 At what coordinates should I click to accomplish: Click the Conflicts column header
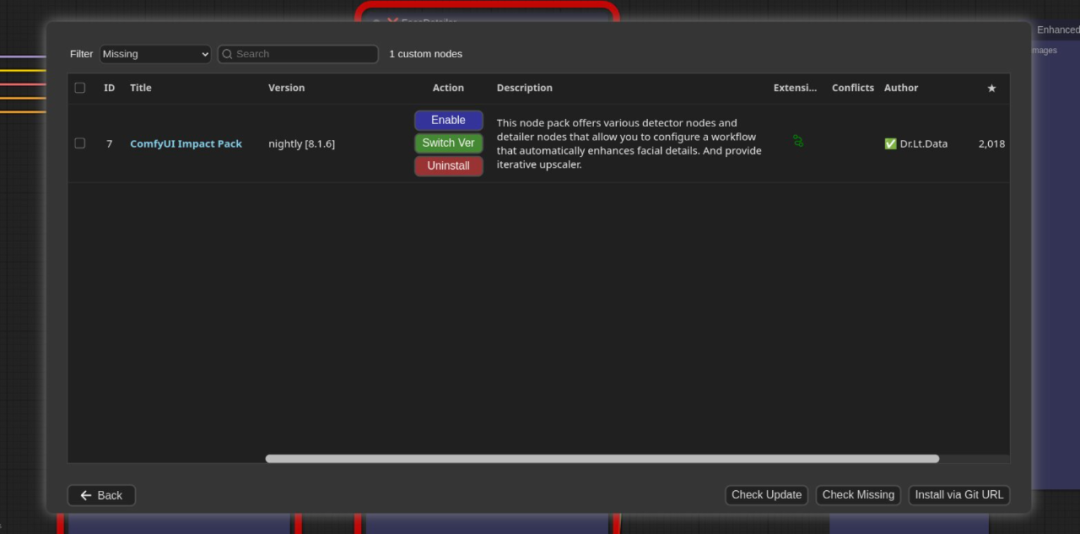point(853,88)
